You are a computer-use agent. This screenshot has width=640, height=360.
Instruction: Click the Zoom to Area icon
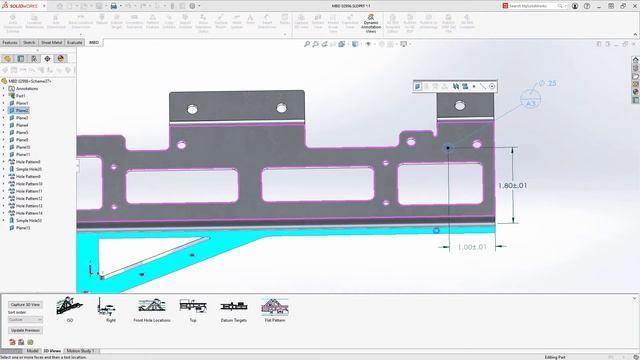pos(316,44)
